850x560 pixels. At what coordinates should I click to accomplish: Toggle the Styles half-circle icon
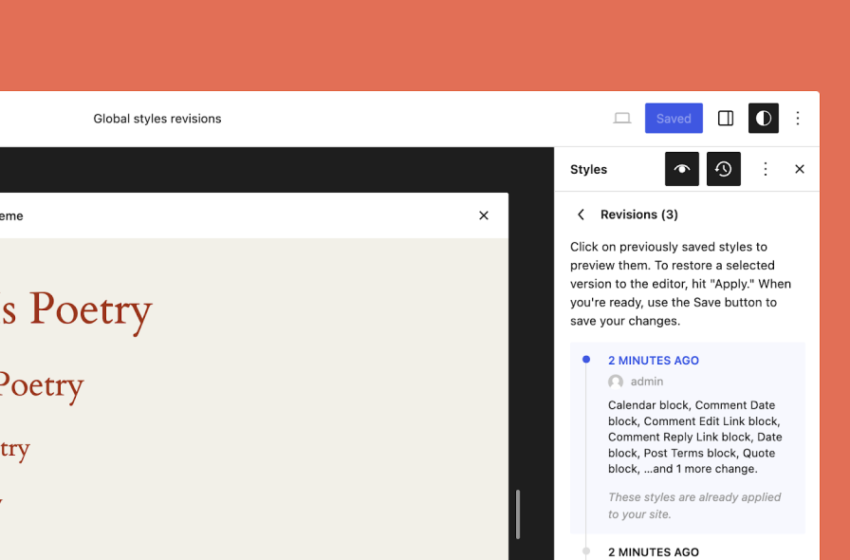(x=763, y=118)
